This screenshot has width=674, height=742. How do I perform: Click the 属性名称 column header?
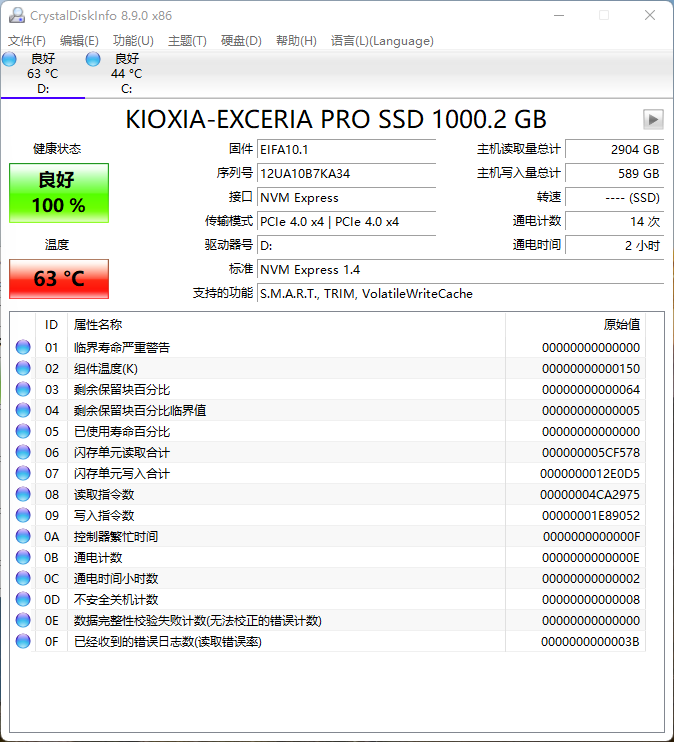(286, 325)
